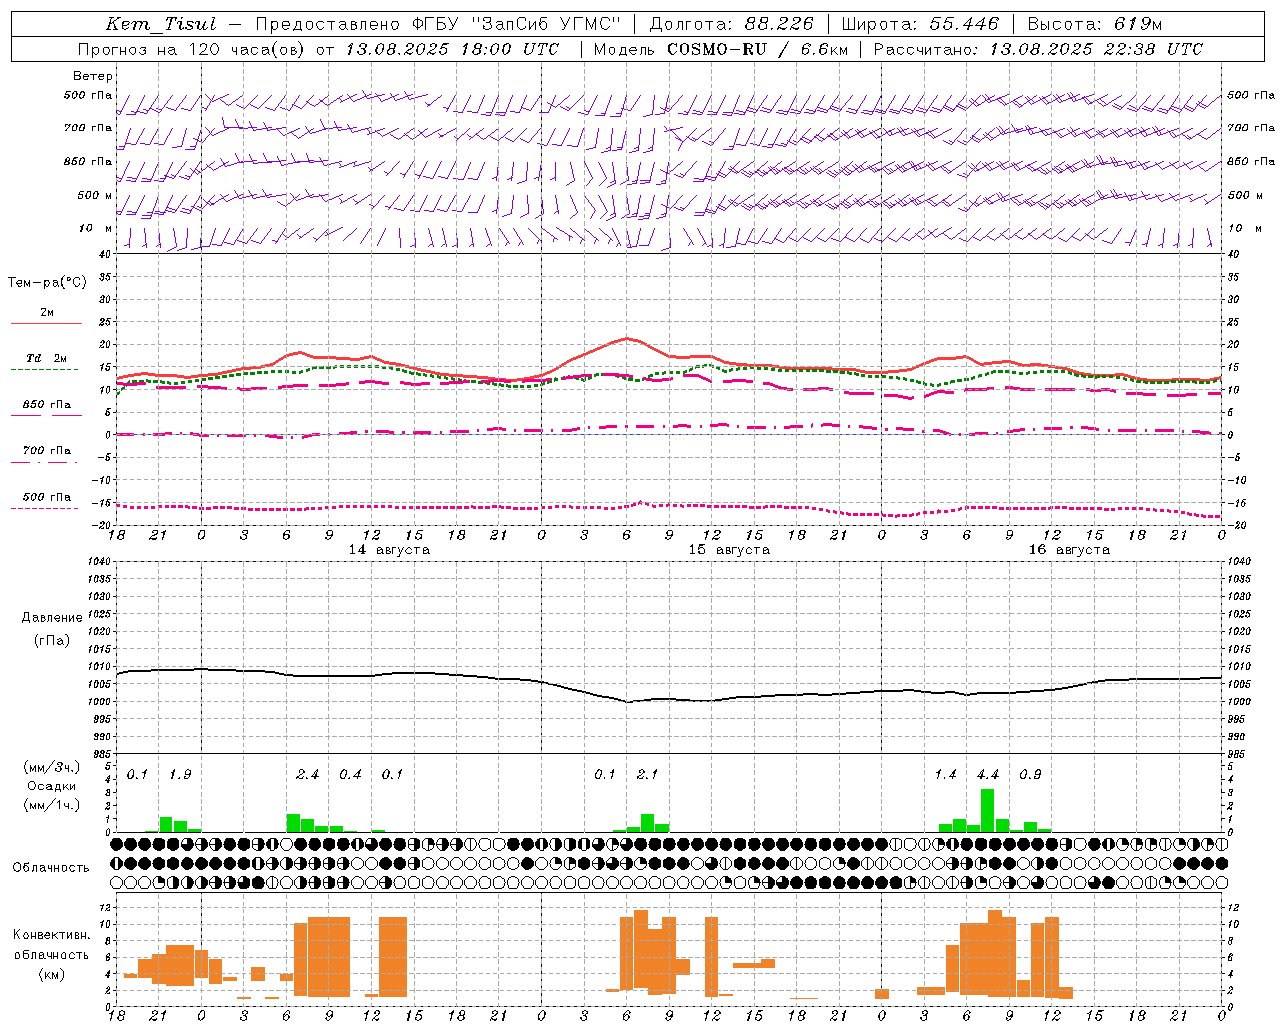Click forecast start time 13.08.2025 18:00 UTC
The image size is (1280, 1024).
[452, 49]
